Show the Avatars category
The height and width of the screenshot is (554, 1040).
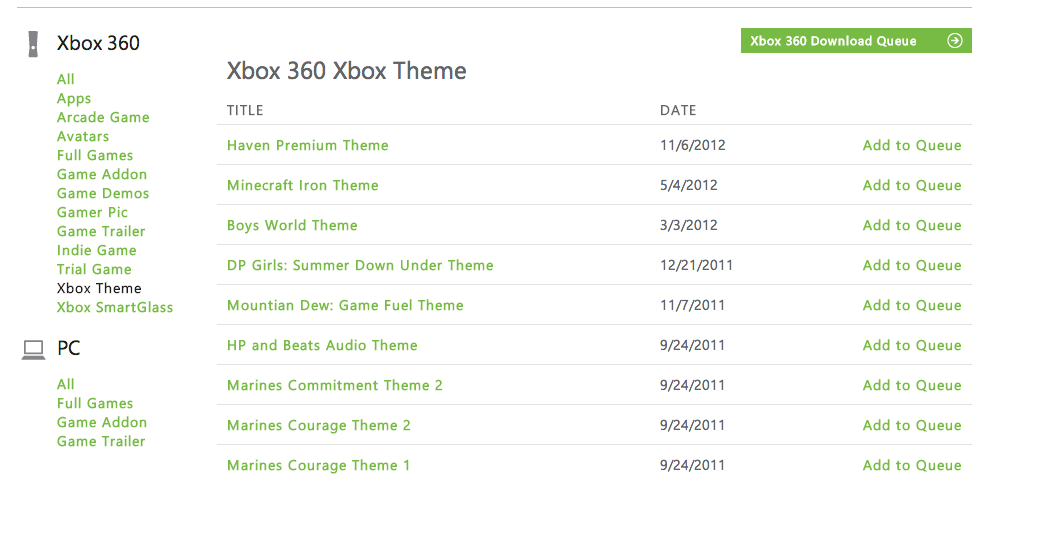[x=83, y=136]
